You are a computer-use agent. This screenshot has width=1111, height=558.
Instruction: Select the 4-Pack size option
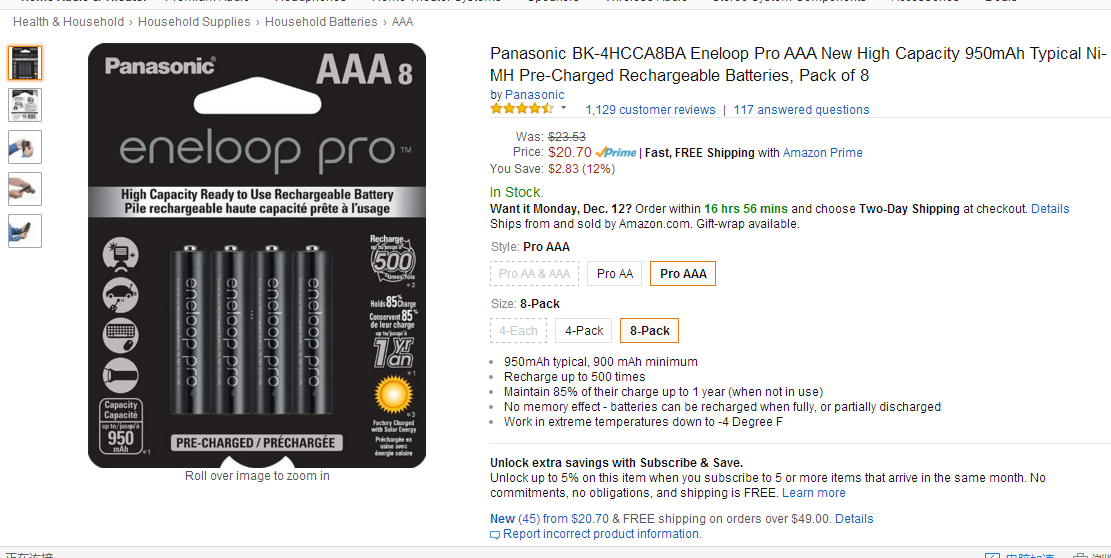point(584,331)
